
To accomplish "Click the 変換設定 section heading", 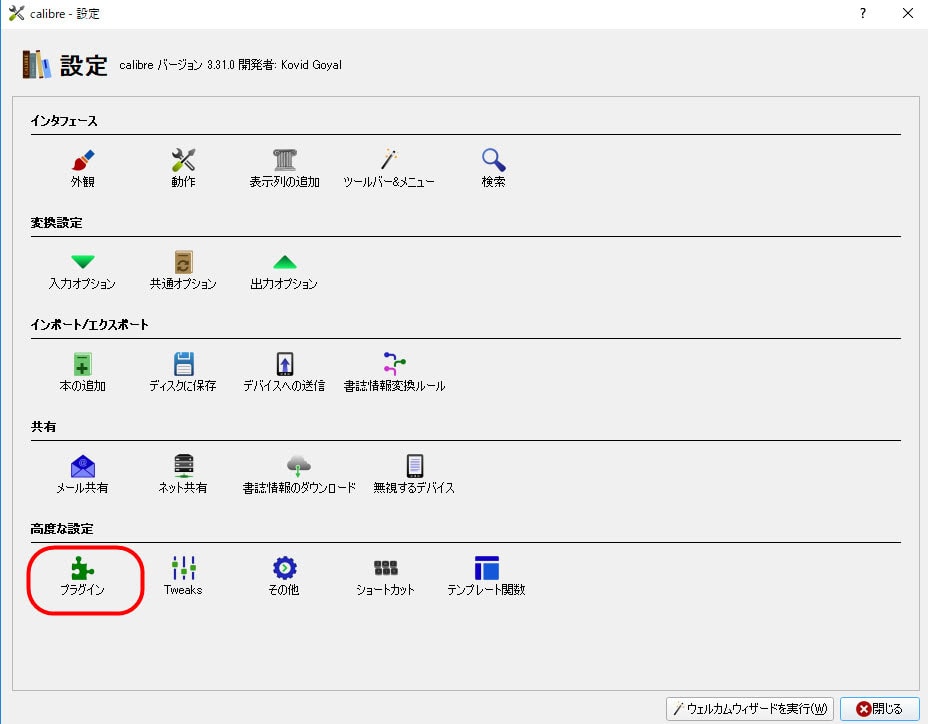I will click(x=56, y=223).
